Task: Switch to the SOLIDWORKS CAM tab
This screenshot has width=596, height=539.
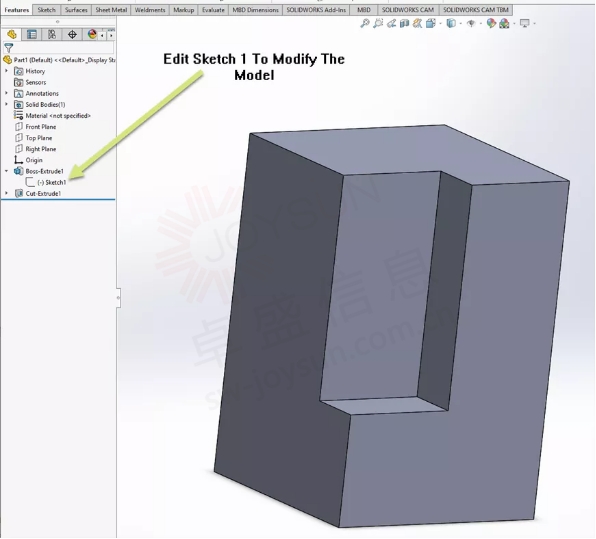Action: [408, 10]
